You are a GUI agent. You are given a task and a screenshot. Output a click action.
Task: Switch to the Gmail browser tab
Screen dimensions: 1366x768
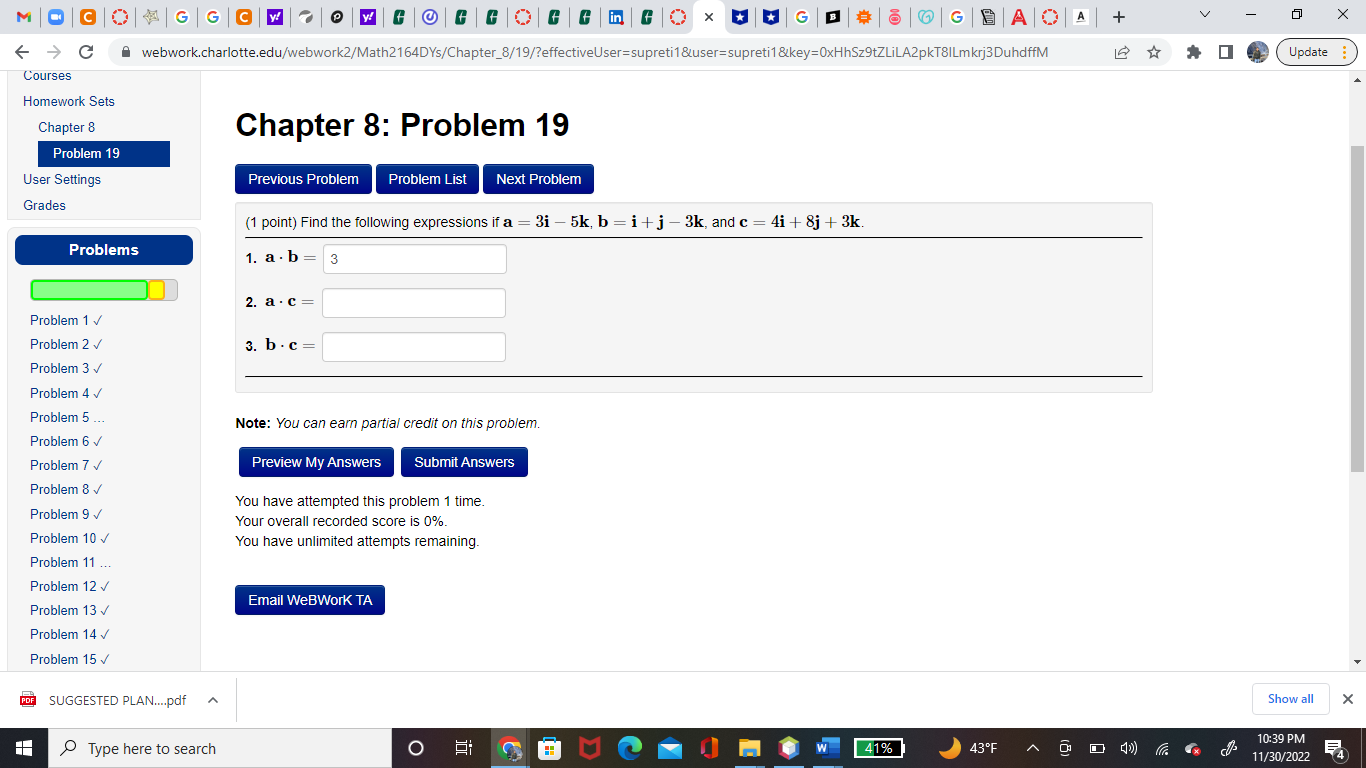24,17
